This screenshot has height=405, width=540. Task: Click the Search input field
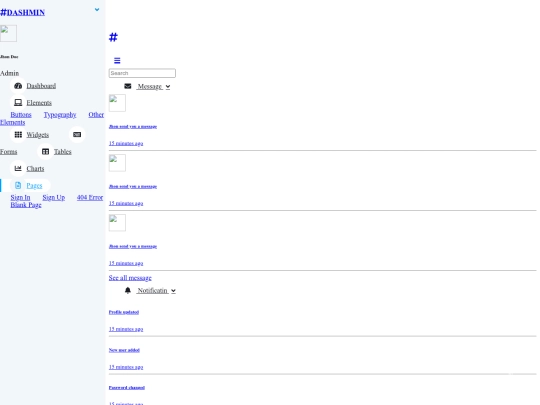142,73
